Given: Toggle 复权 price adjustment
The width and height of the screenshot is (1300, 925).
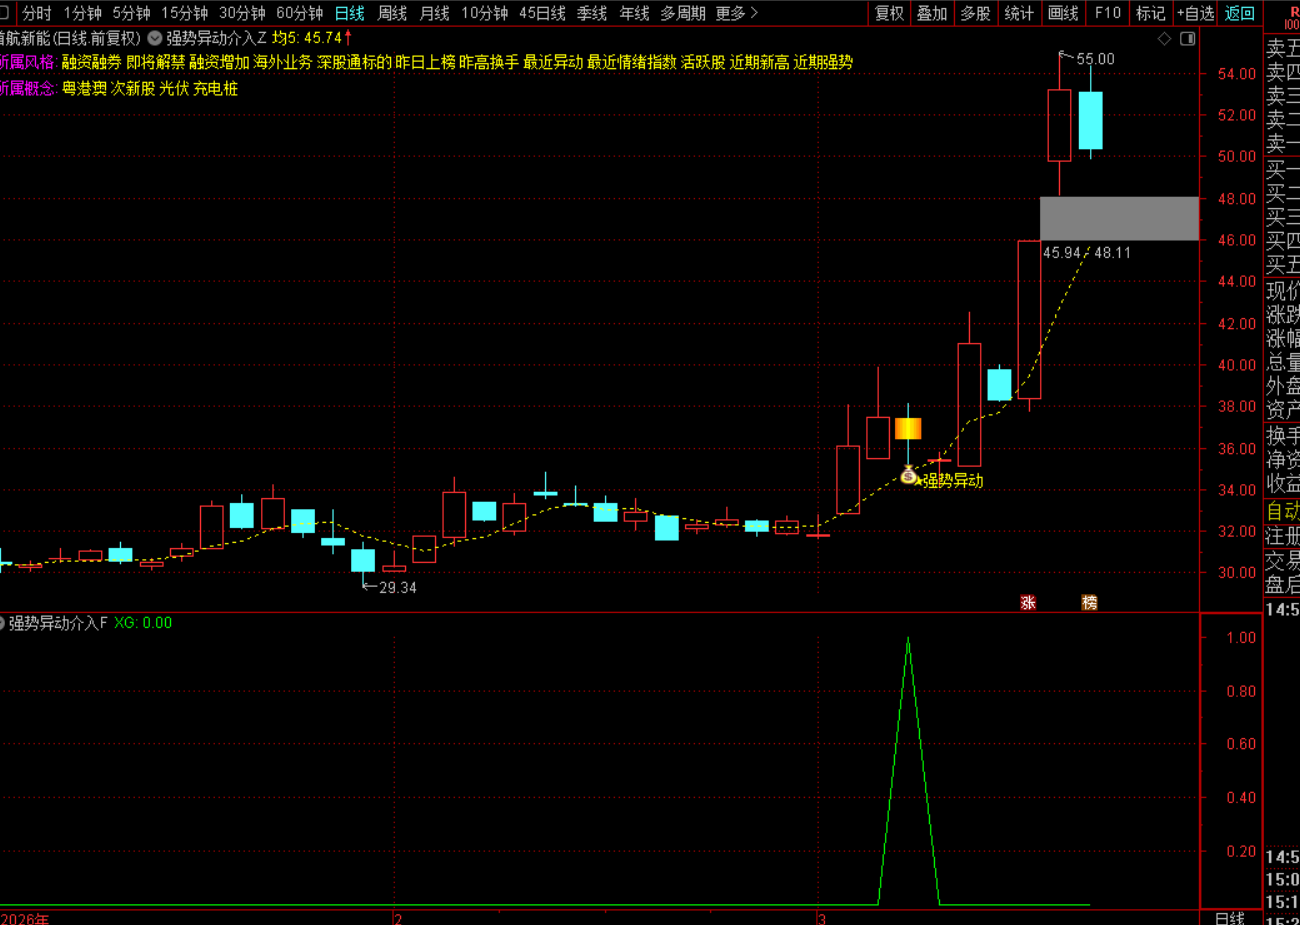Looking at the screenshot, I should pos(889,13).
